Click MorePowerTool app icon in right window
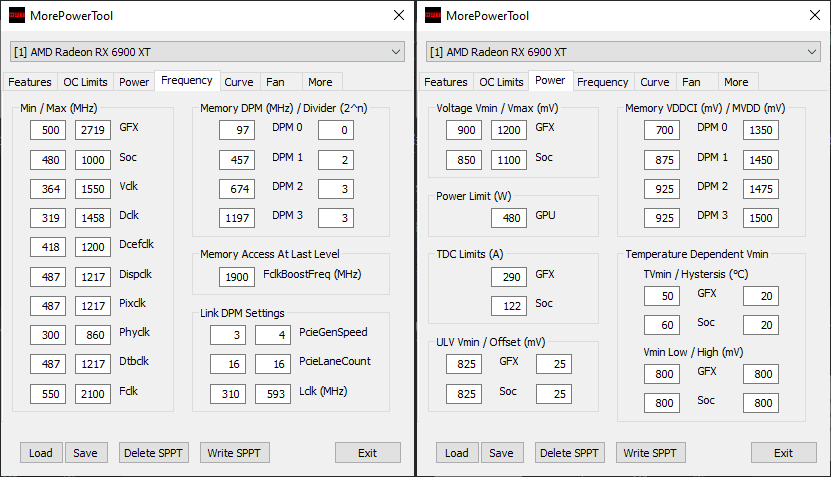831x477 pixels. click(x=433, y=15)
